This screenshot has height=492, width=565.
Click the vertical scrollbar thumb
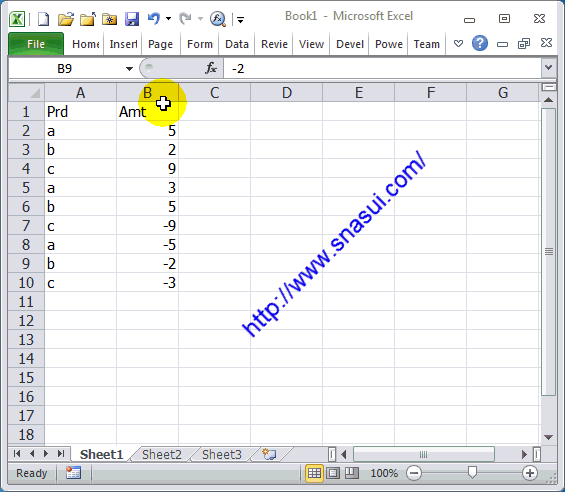[548, 252]
